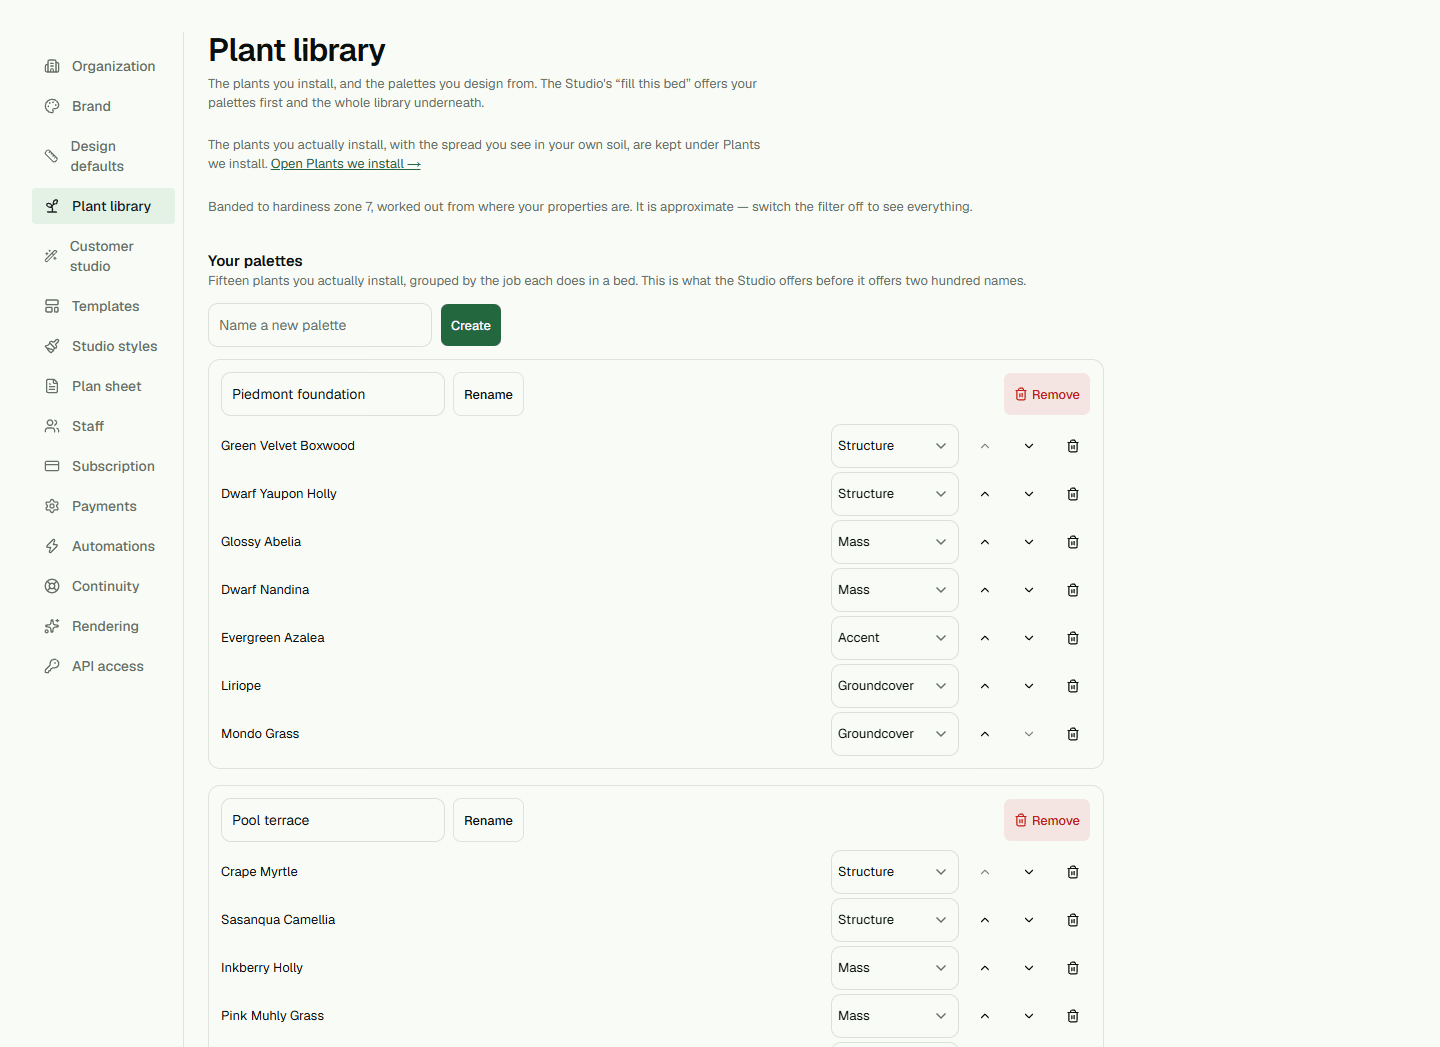
Task: Change Evergreen Azalea's Accent role dropdown
Action: tap(895, 638)
